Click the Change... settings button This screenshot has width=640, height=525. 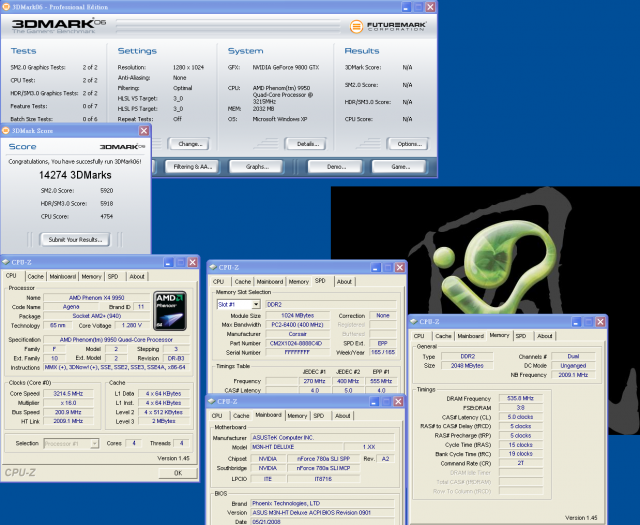pyautogui.click(x=190, y=144)
